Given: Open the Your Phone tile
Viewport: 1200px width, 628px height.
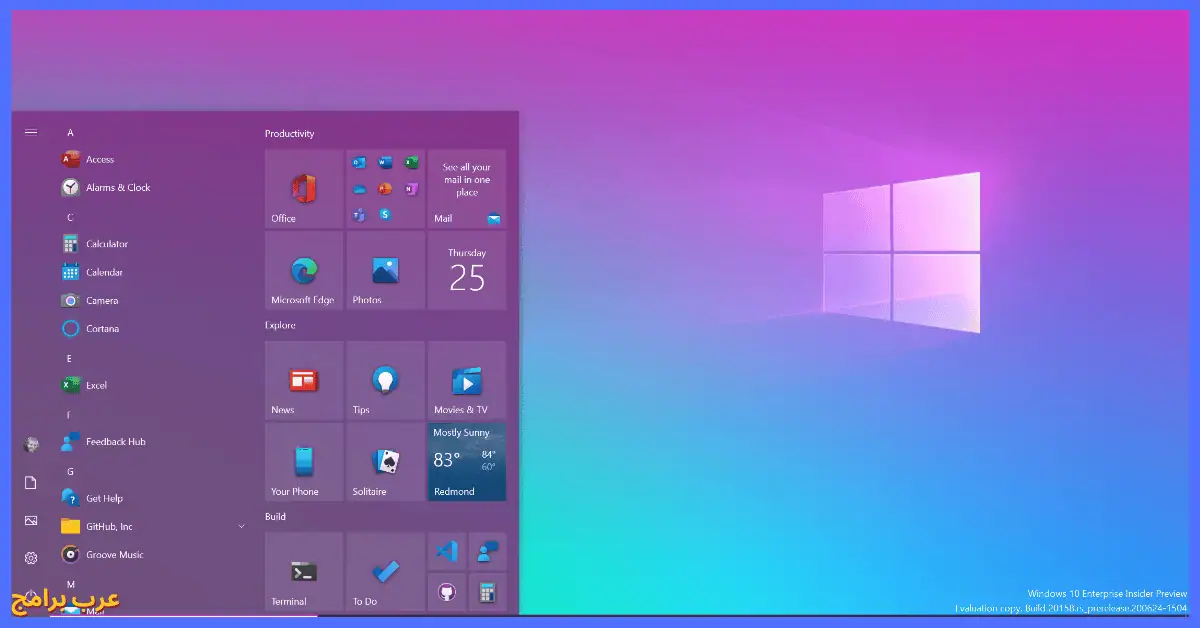Looking at the screenshot, I should (304, 462).
